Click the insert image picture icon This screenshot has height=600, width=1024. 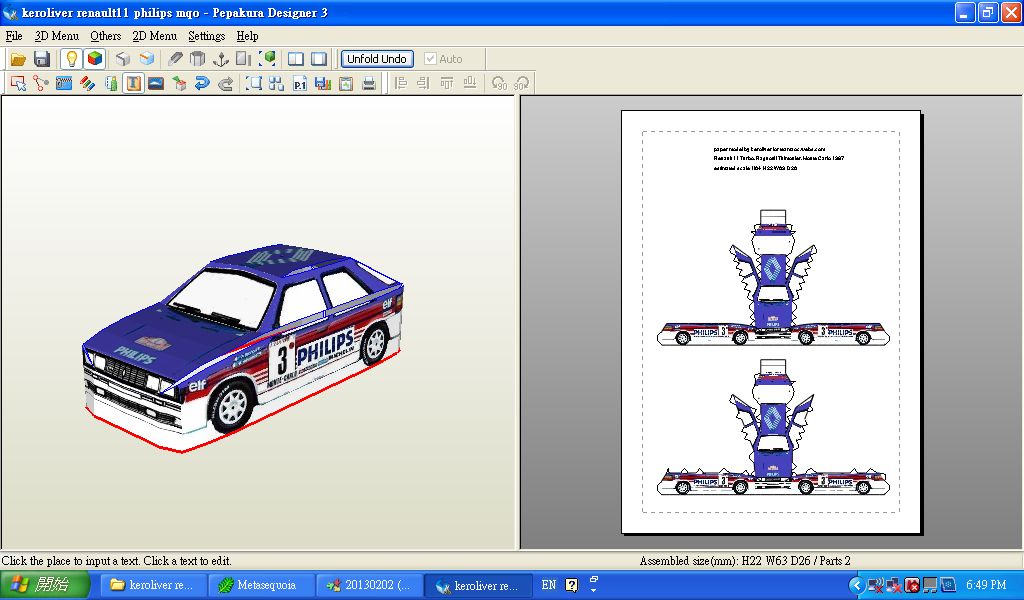[156, 84]
